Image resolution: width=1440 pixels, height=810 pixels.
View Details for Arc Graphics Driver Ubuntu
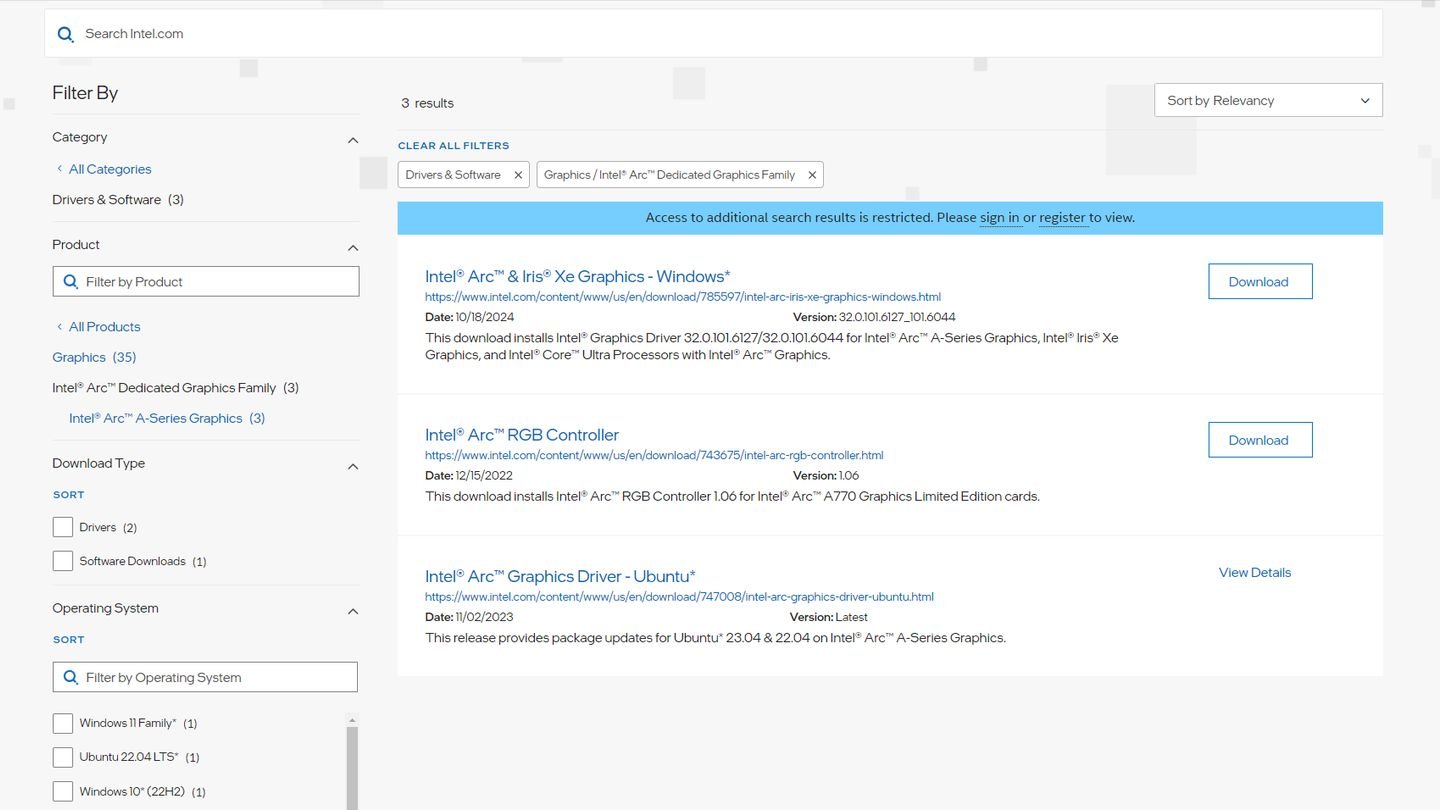click(1255, 572)
